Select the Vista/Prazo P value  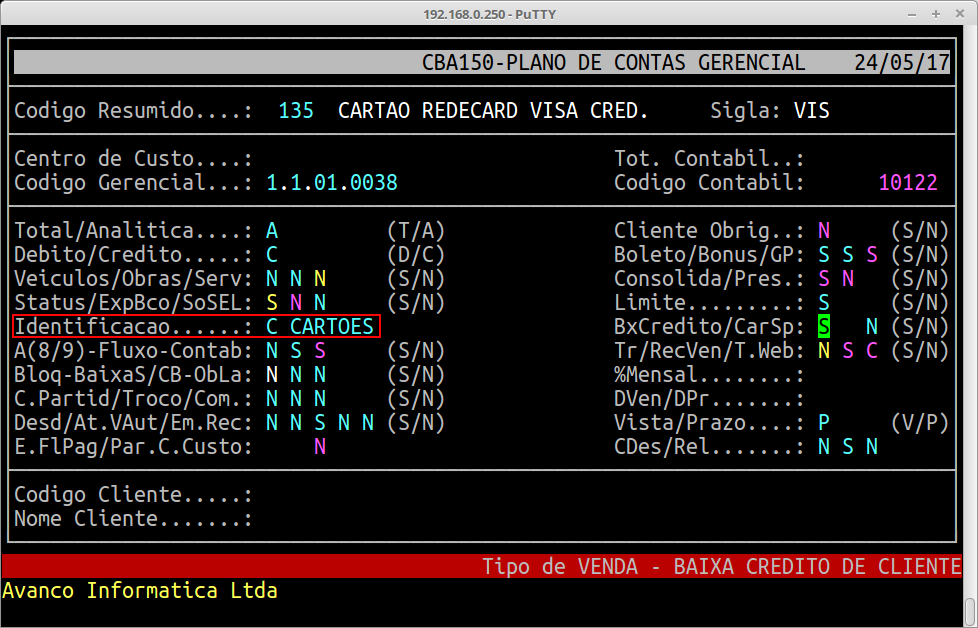click(x=823, y=422)
